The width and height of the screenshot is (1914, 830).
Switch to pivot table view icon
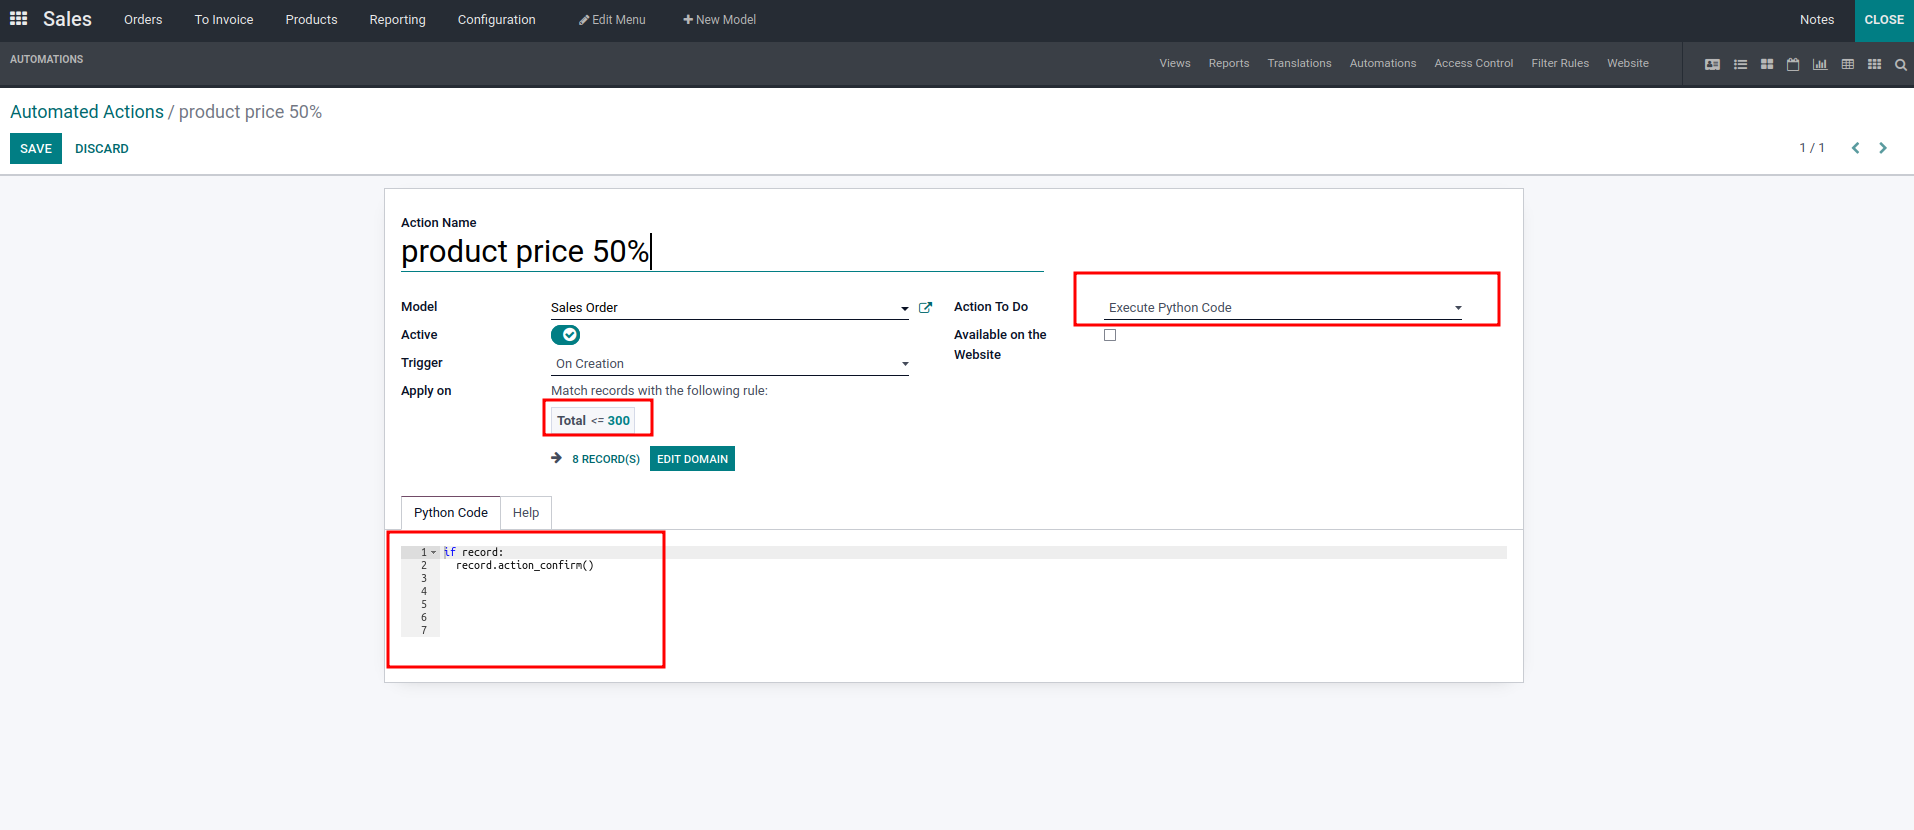1847,64
